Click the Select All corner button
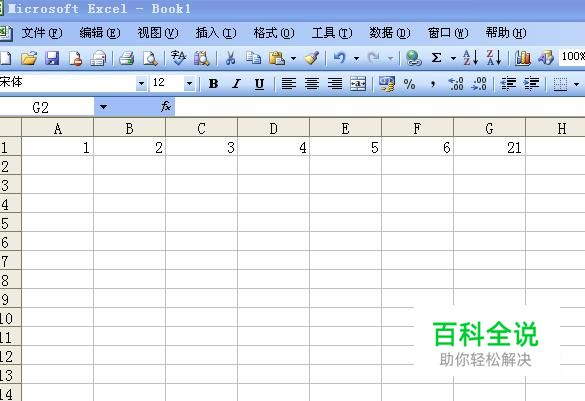Image resolution: width=585 pixels, height=401 pixels. tap(10, 128)
